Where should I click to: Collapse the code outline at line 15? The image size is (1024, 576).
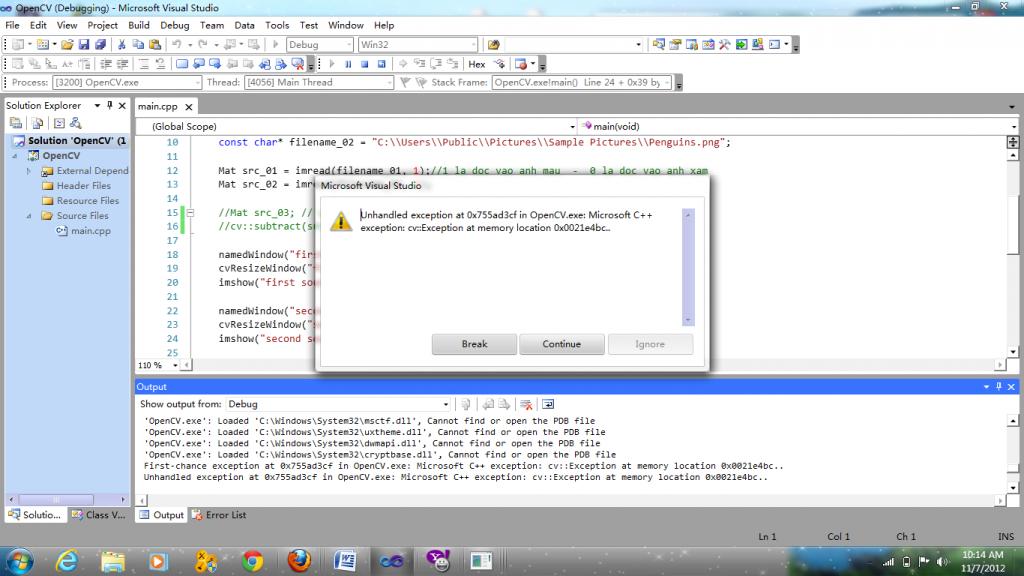[191, 213]
